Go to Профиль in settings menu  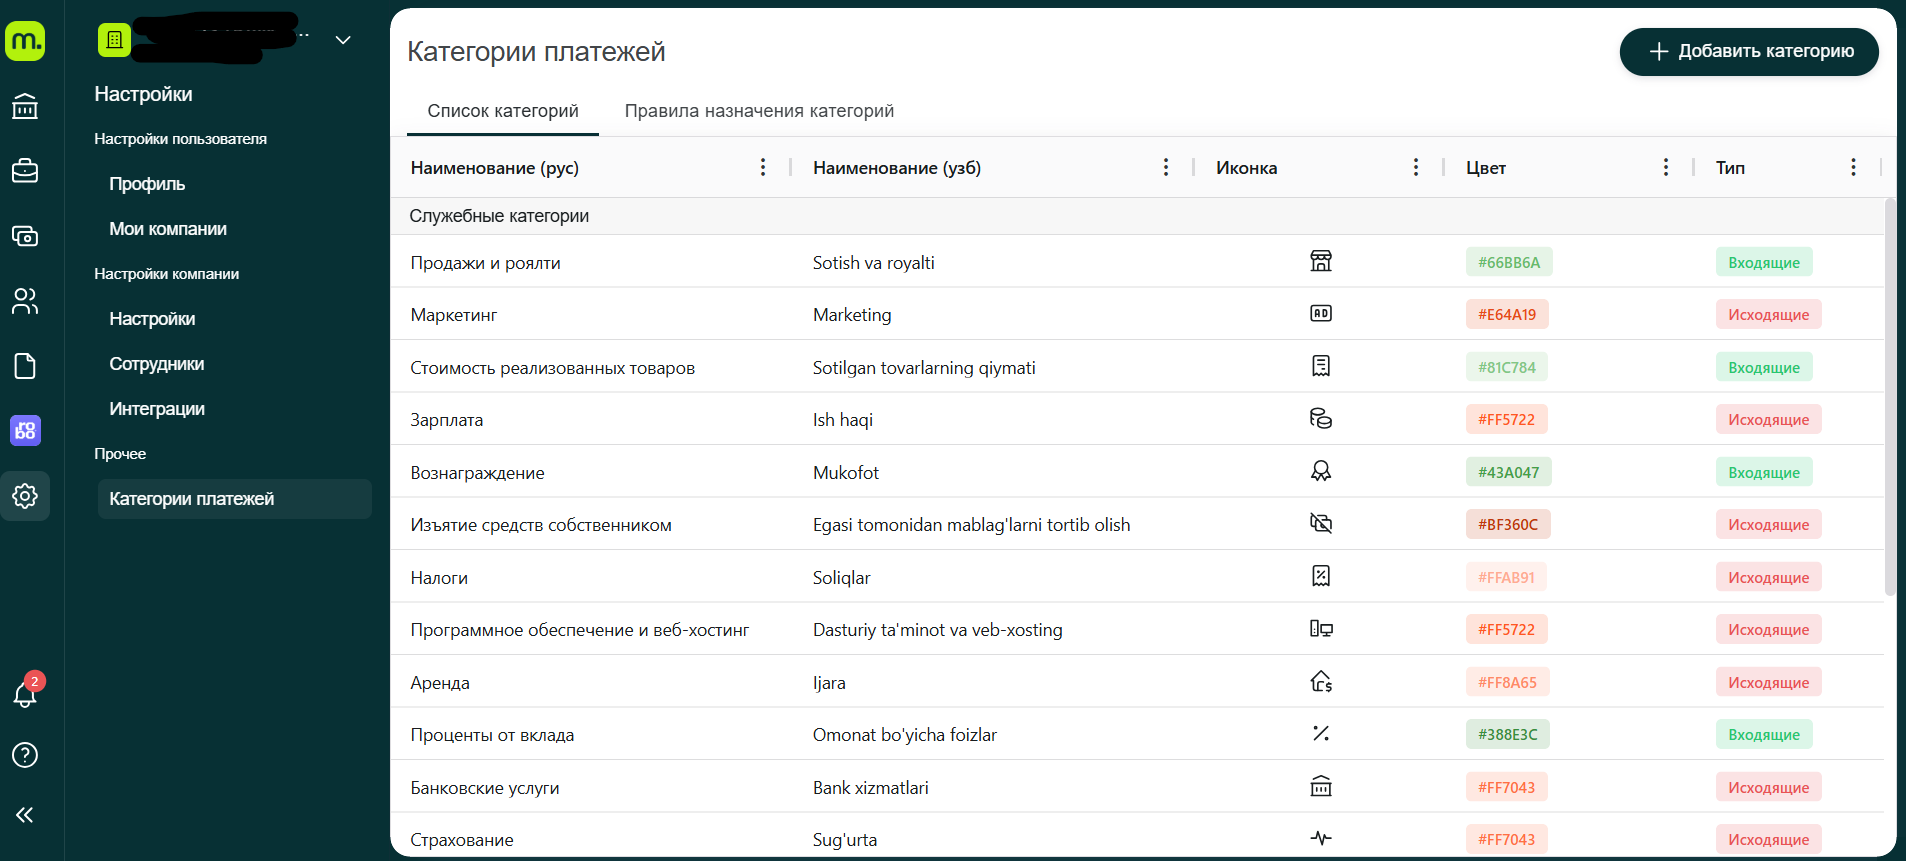coord(147,184)
